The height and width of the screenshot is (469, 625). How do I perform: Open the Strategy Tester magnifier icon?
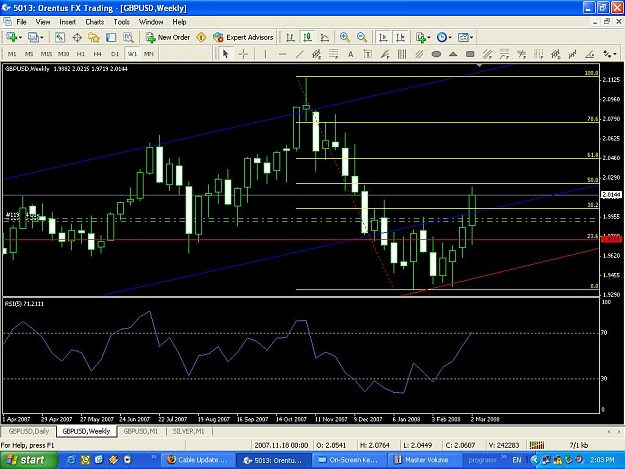[x=128, y=37]
